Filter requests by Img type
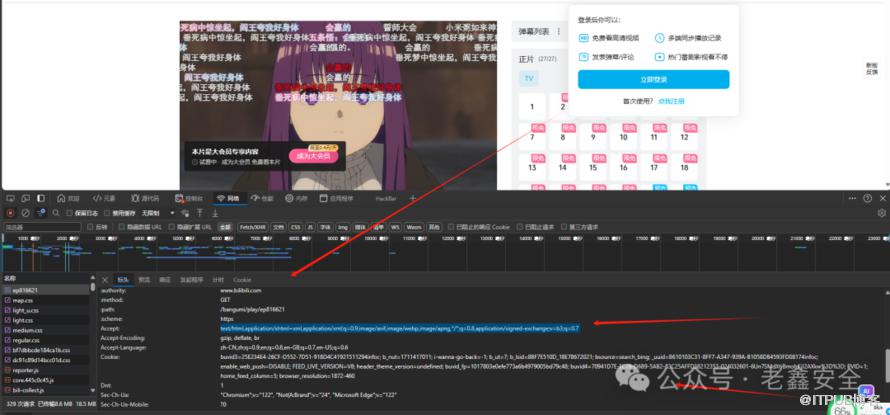890x415 pixels. point(342,227)
